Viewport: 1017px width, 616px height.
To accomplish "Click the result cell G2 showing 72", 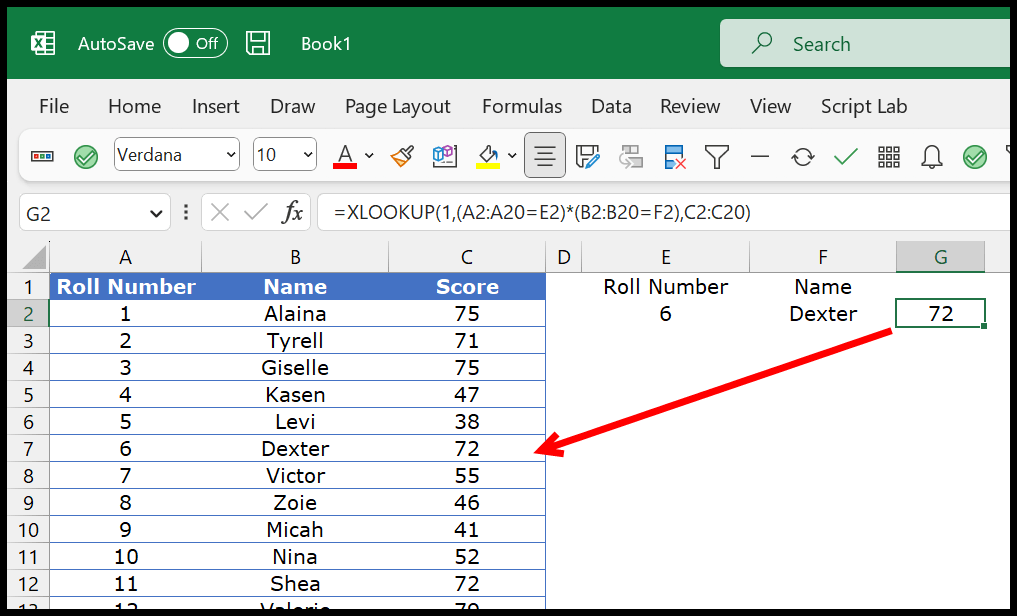I will (940, 314).
